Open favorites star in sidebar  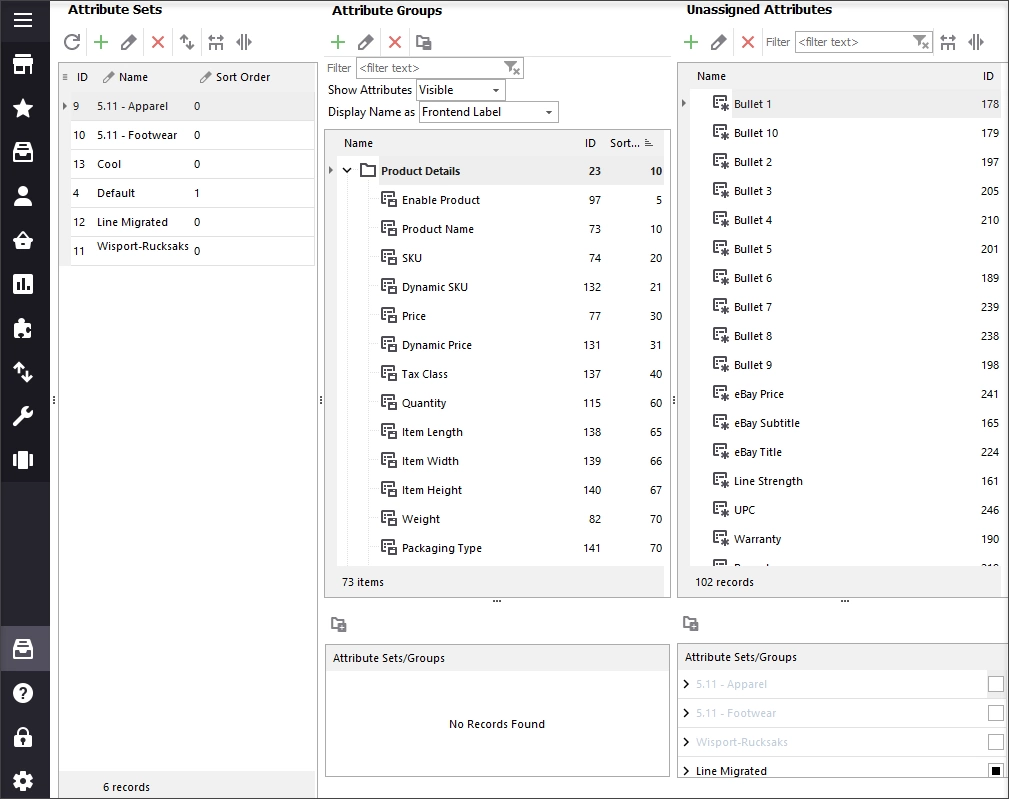tap(23, 108)
